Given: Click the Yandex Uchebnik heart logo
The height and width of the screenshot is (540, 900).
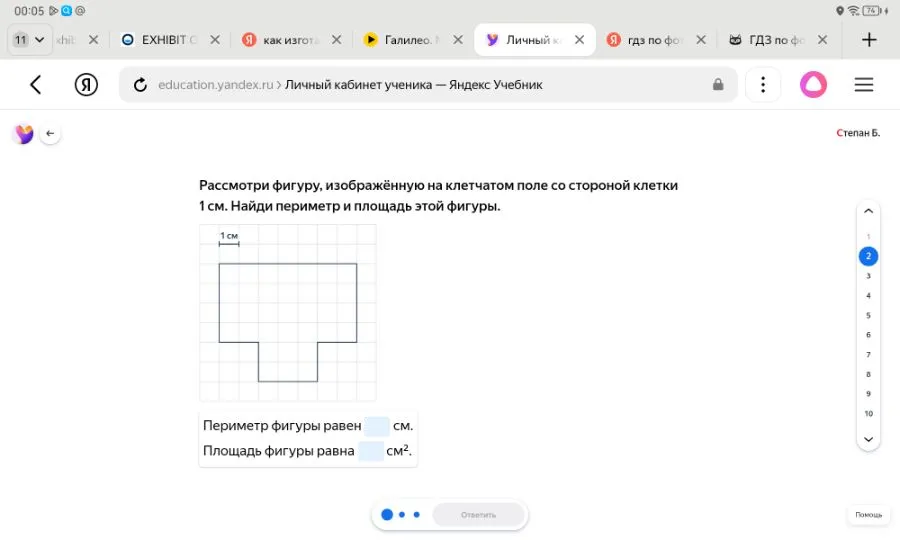Looking at the screenshot, I should point(23,134).
